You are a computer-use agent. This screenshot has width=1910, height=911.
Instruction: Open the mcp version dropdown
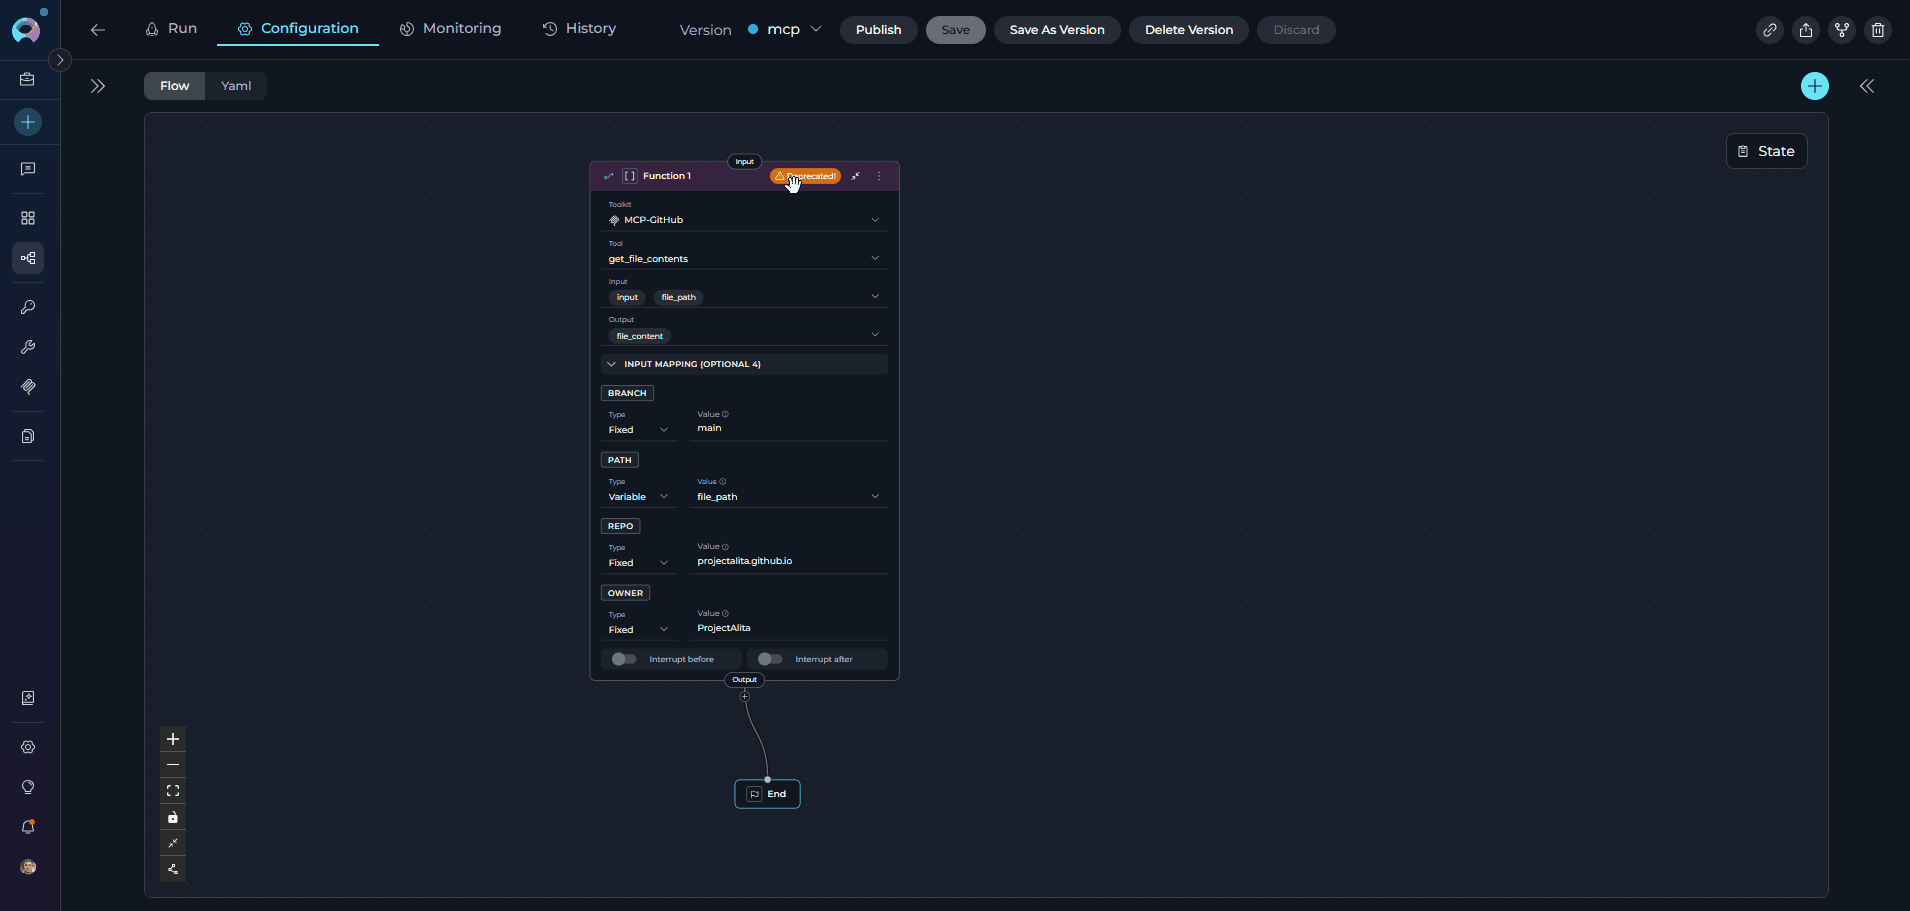pos(785,30)
